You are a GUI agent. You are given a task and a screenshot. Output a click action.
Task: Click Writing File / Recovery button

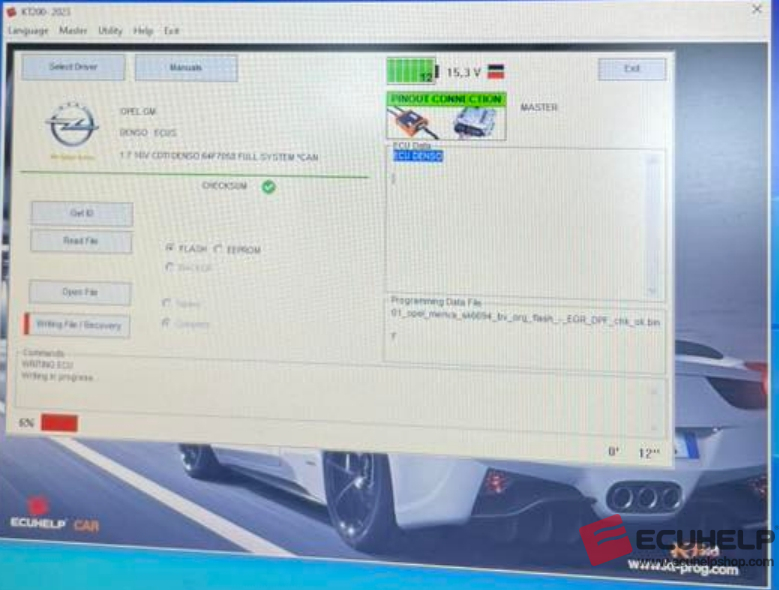pyautogui.click(x=77, y=325)
